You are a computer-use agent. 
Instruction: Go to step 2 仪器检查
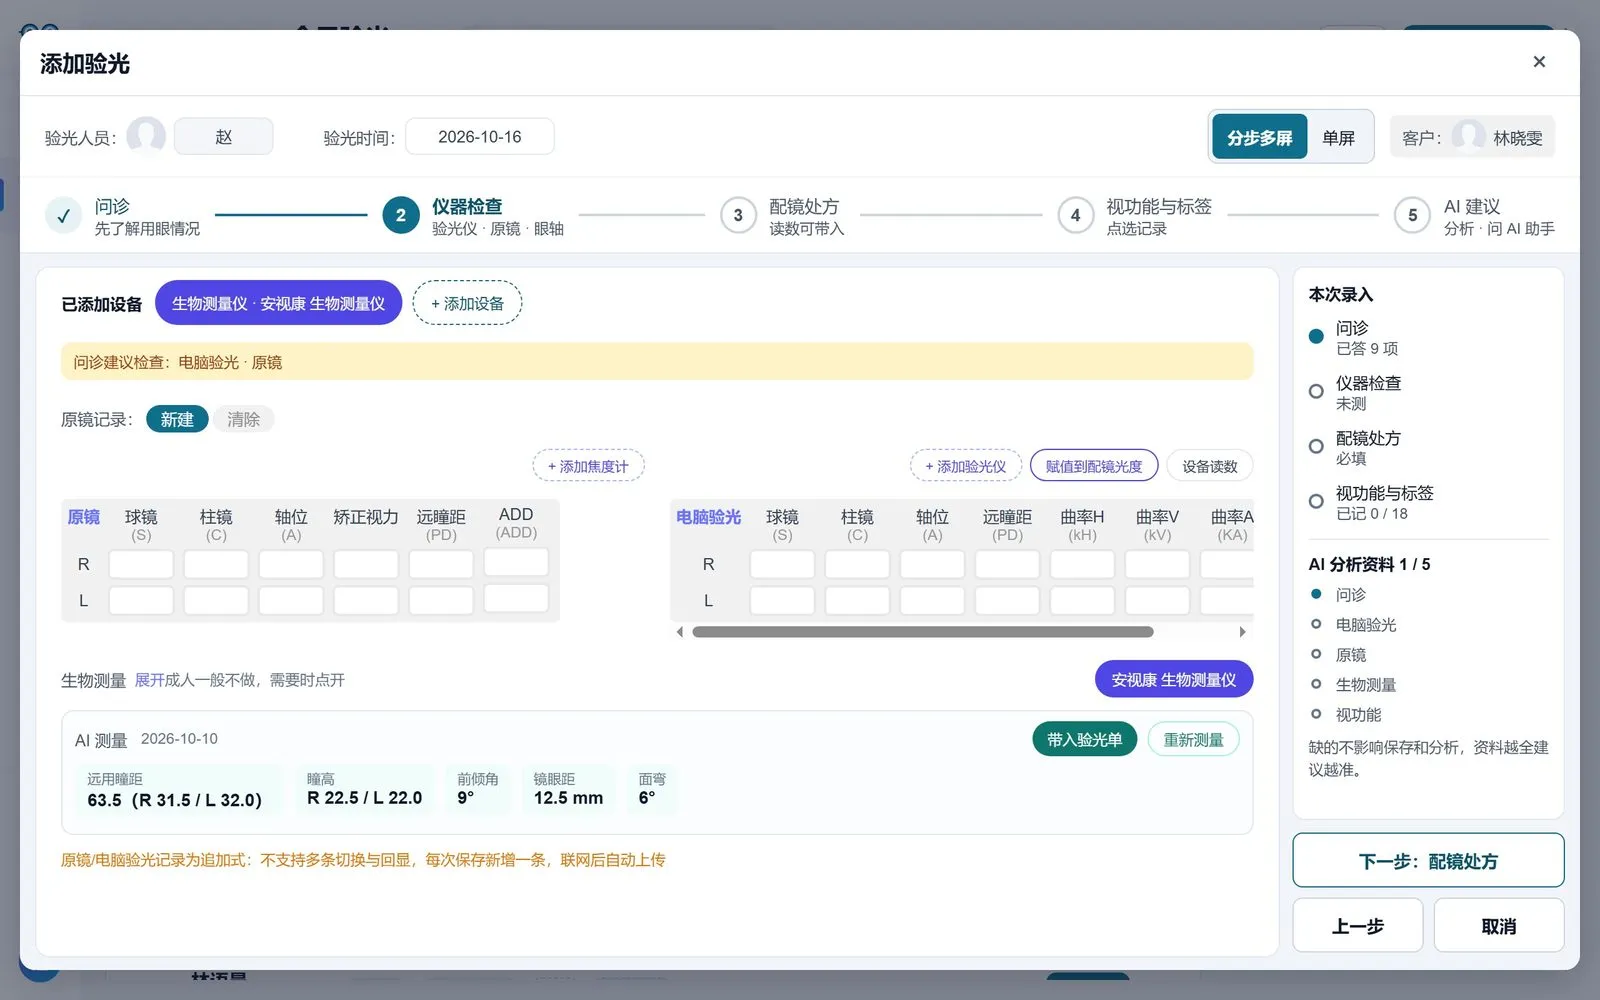[474, 216]
